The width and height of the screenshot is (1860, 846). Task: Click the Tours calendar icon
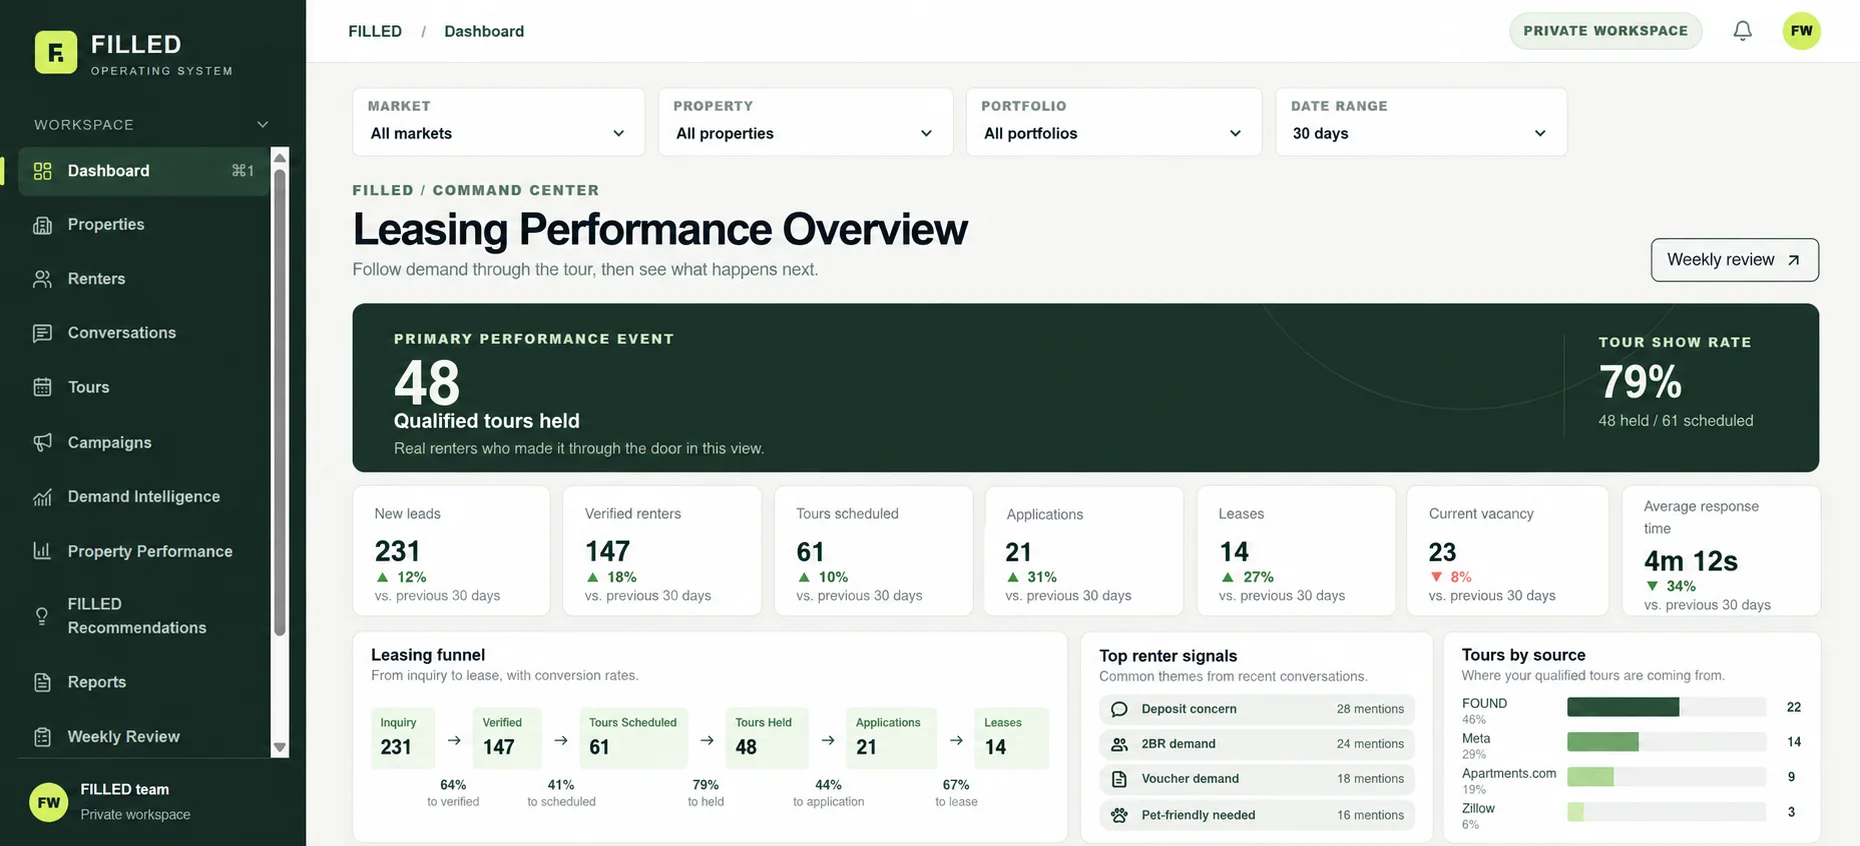pyautogui.click(x=42, y=387)
